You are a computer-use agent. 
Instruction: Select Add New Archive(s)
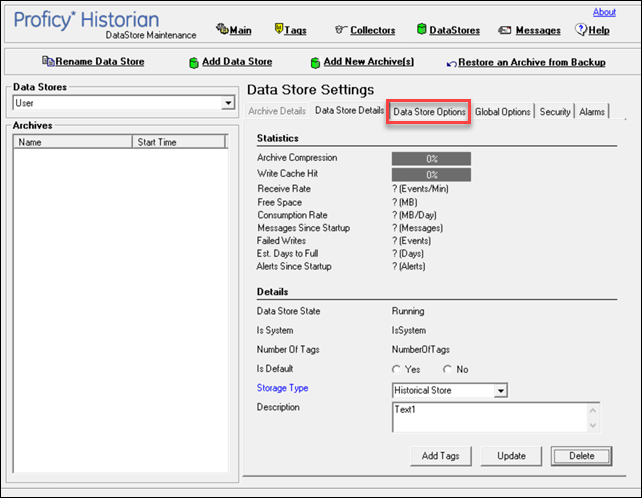[368, 61]
